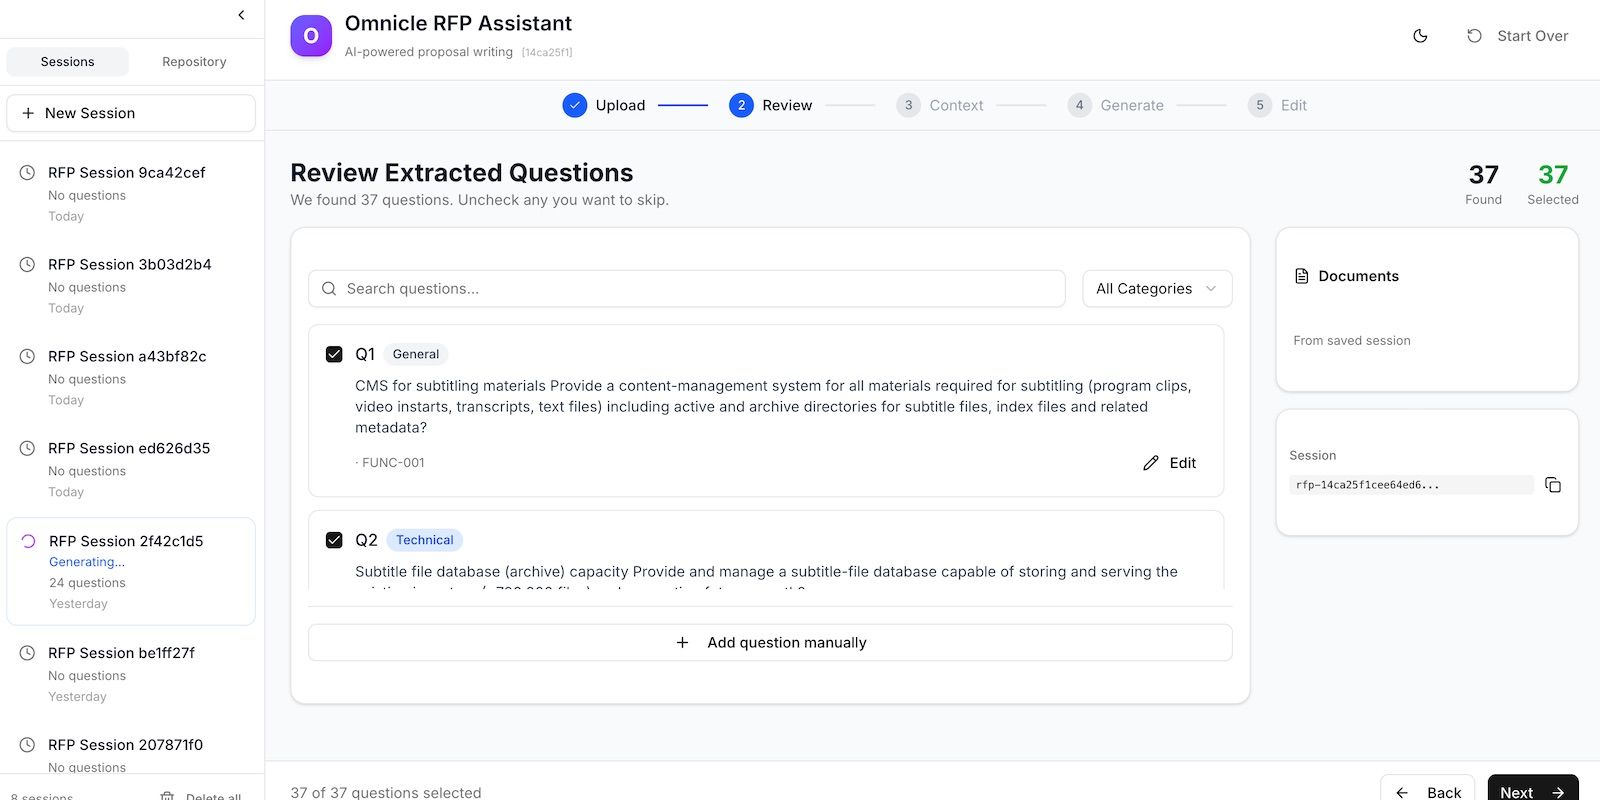Click clock icon beside RFP Session 9ca42cef
1600x800 pixels.
click(28, 173)
